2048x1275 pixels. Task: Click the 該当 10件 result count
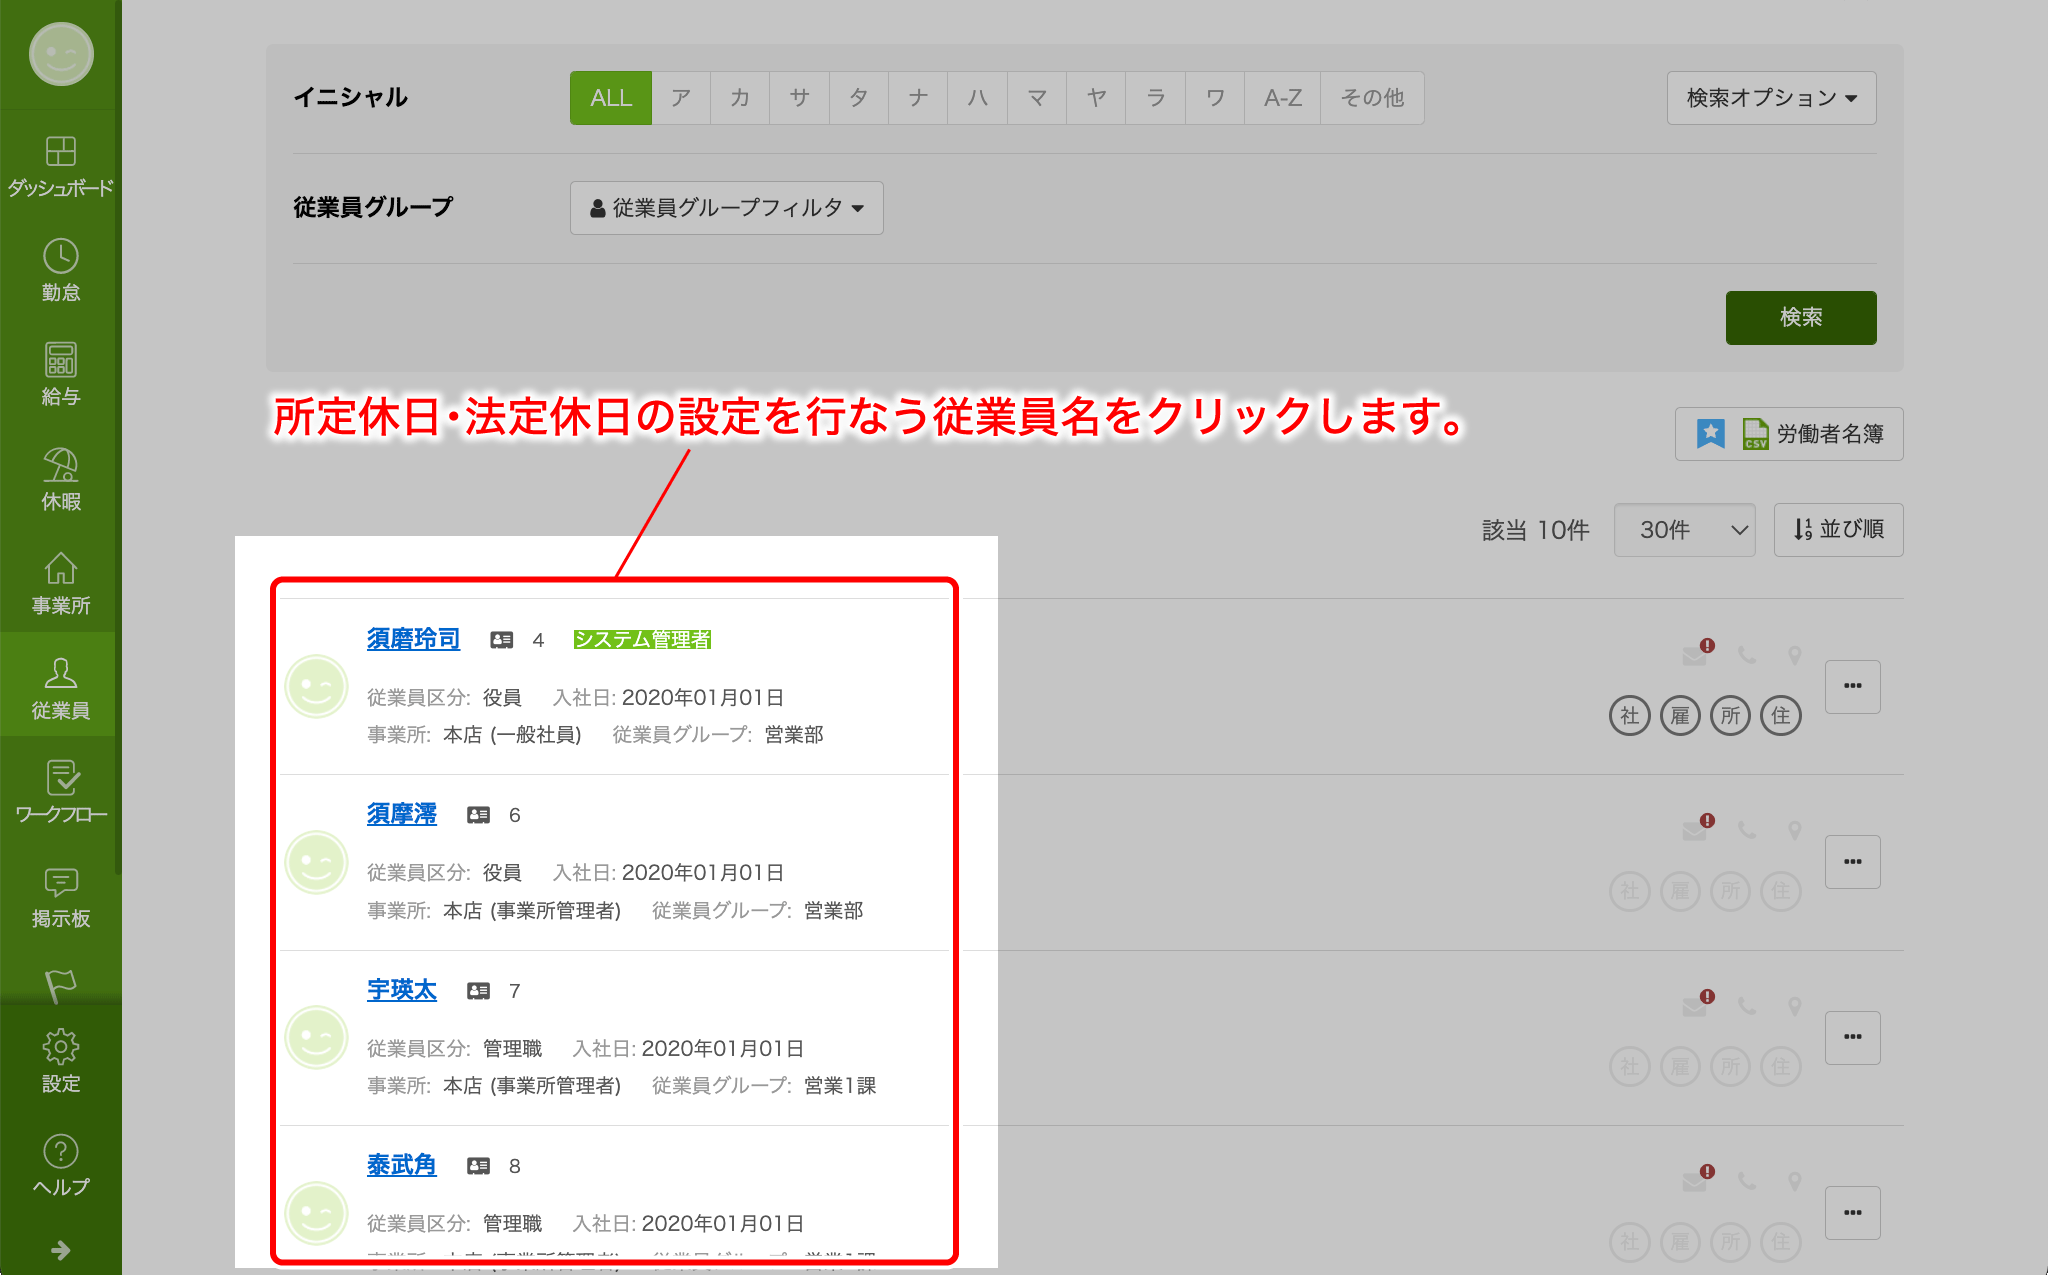point(1535,530)
